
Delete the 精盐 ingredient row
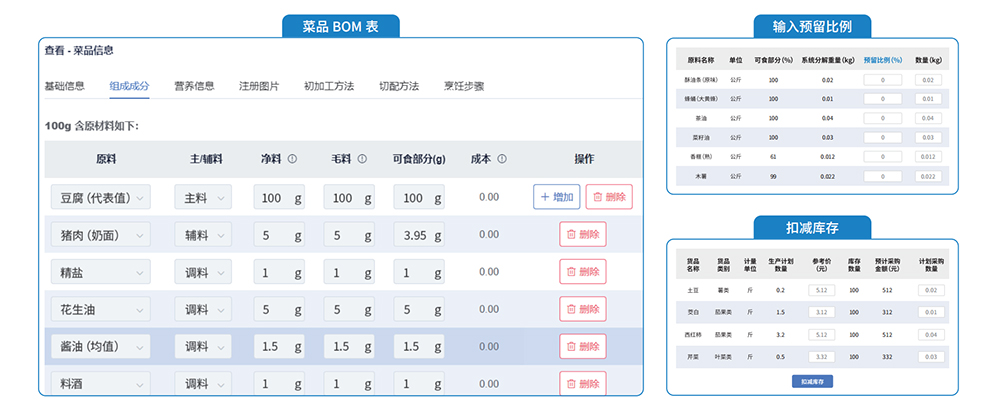(583, 272)
